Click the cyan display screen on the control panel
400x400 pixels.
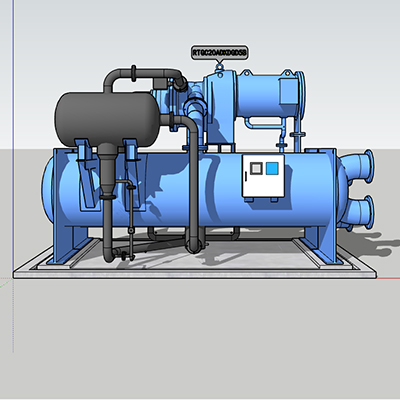(x=272, y=168)
